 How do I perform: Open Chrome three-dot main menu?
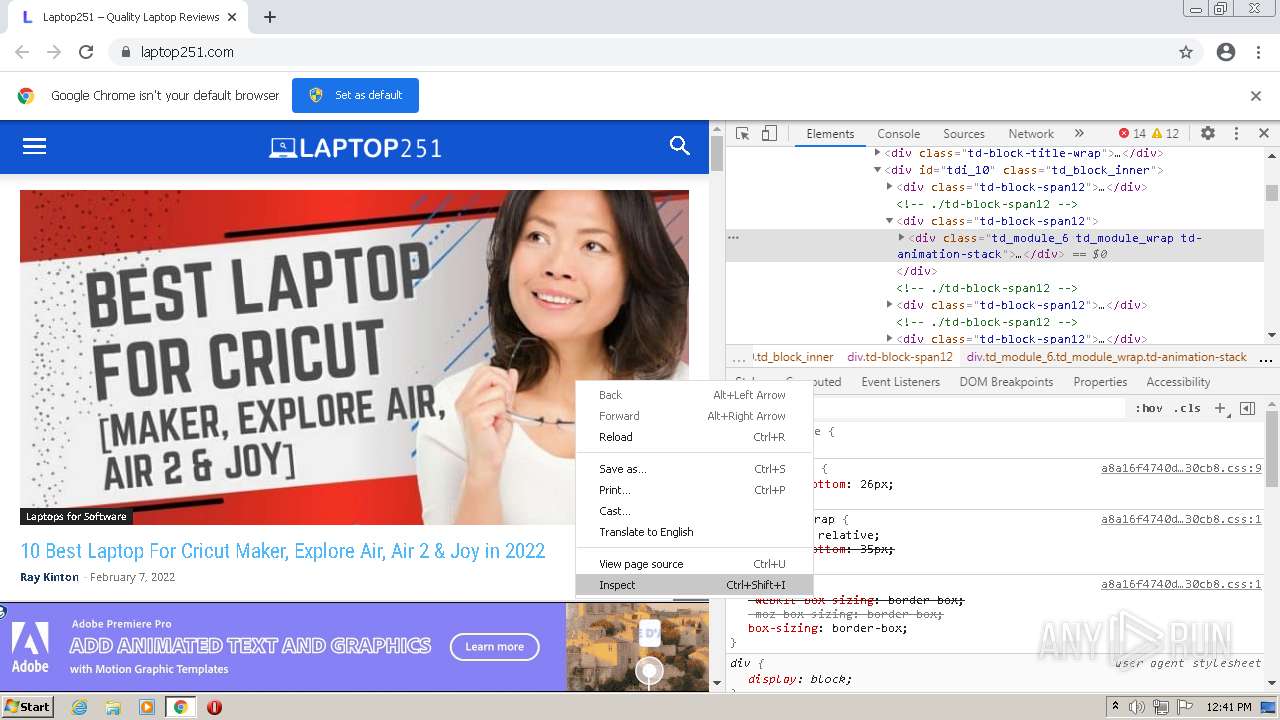point(1258,52)
